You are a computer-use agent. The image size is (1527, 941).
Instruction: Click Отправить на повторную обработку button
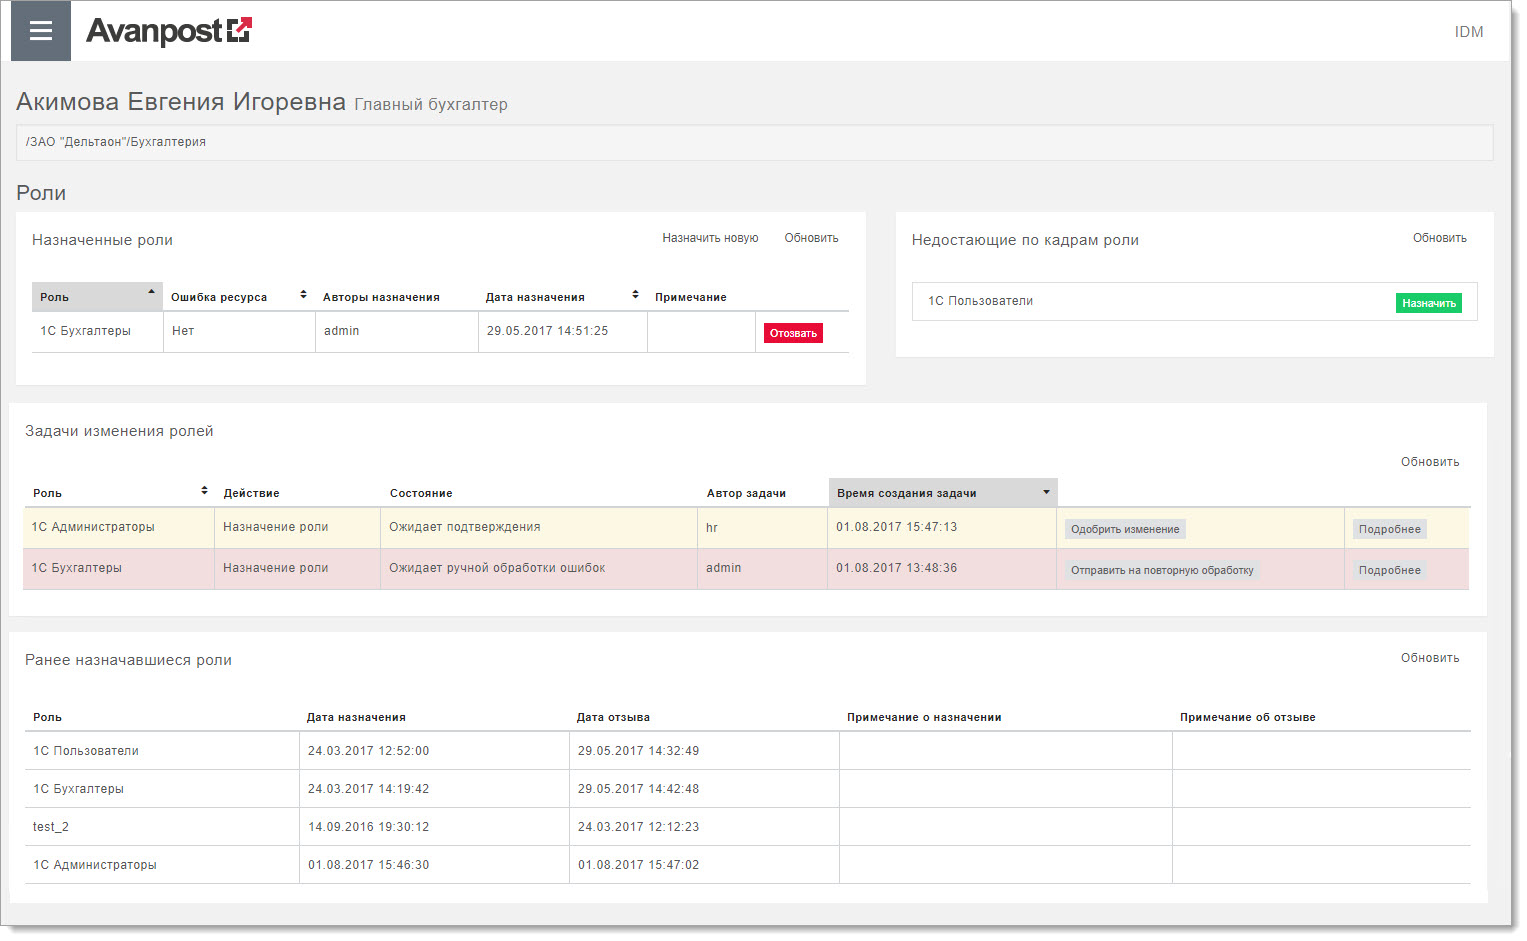1161,570
